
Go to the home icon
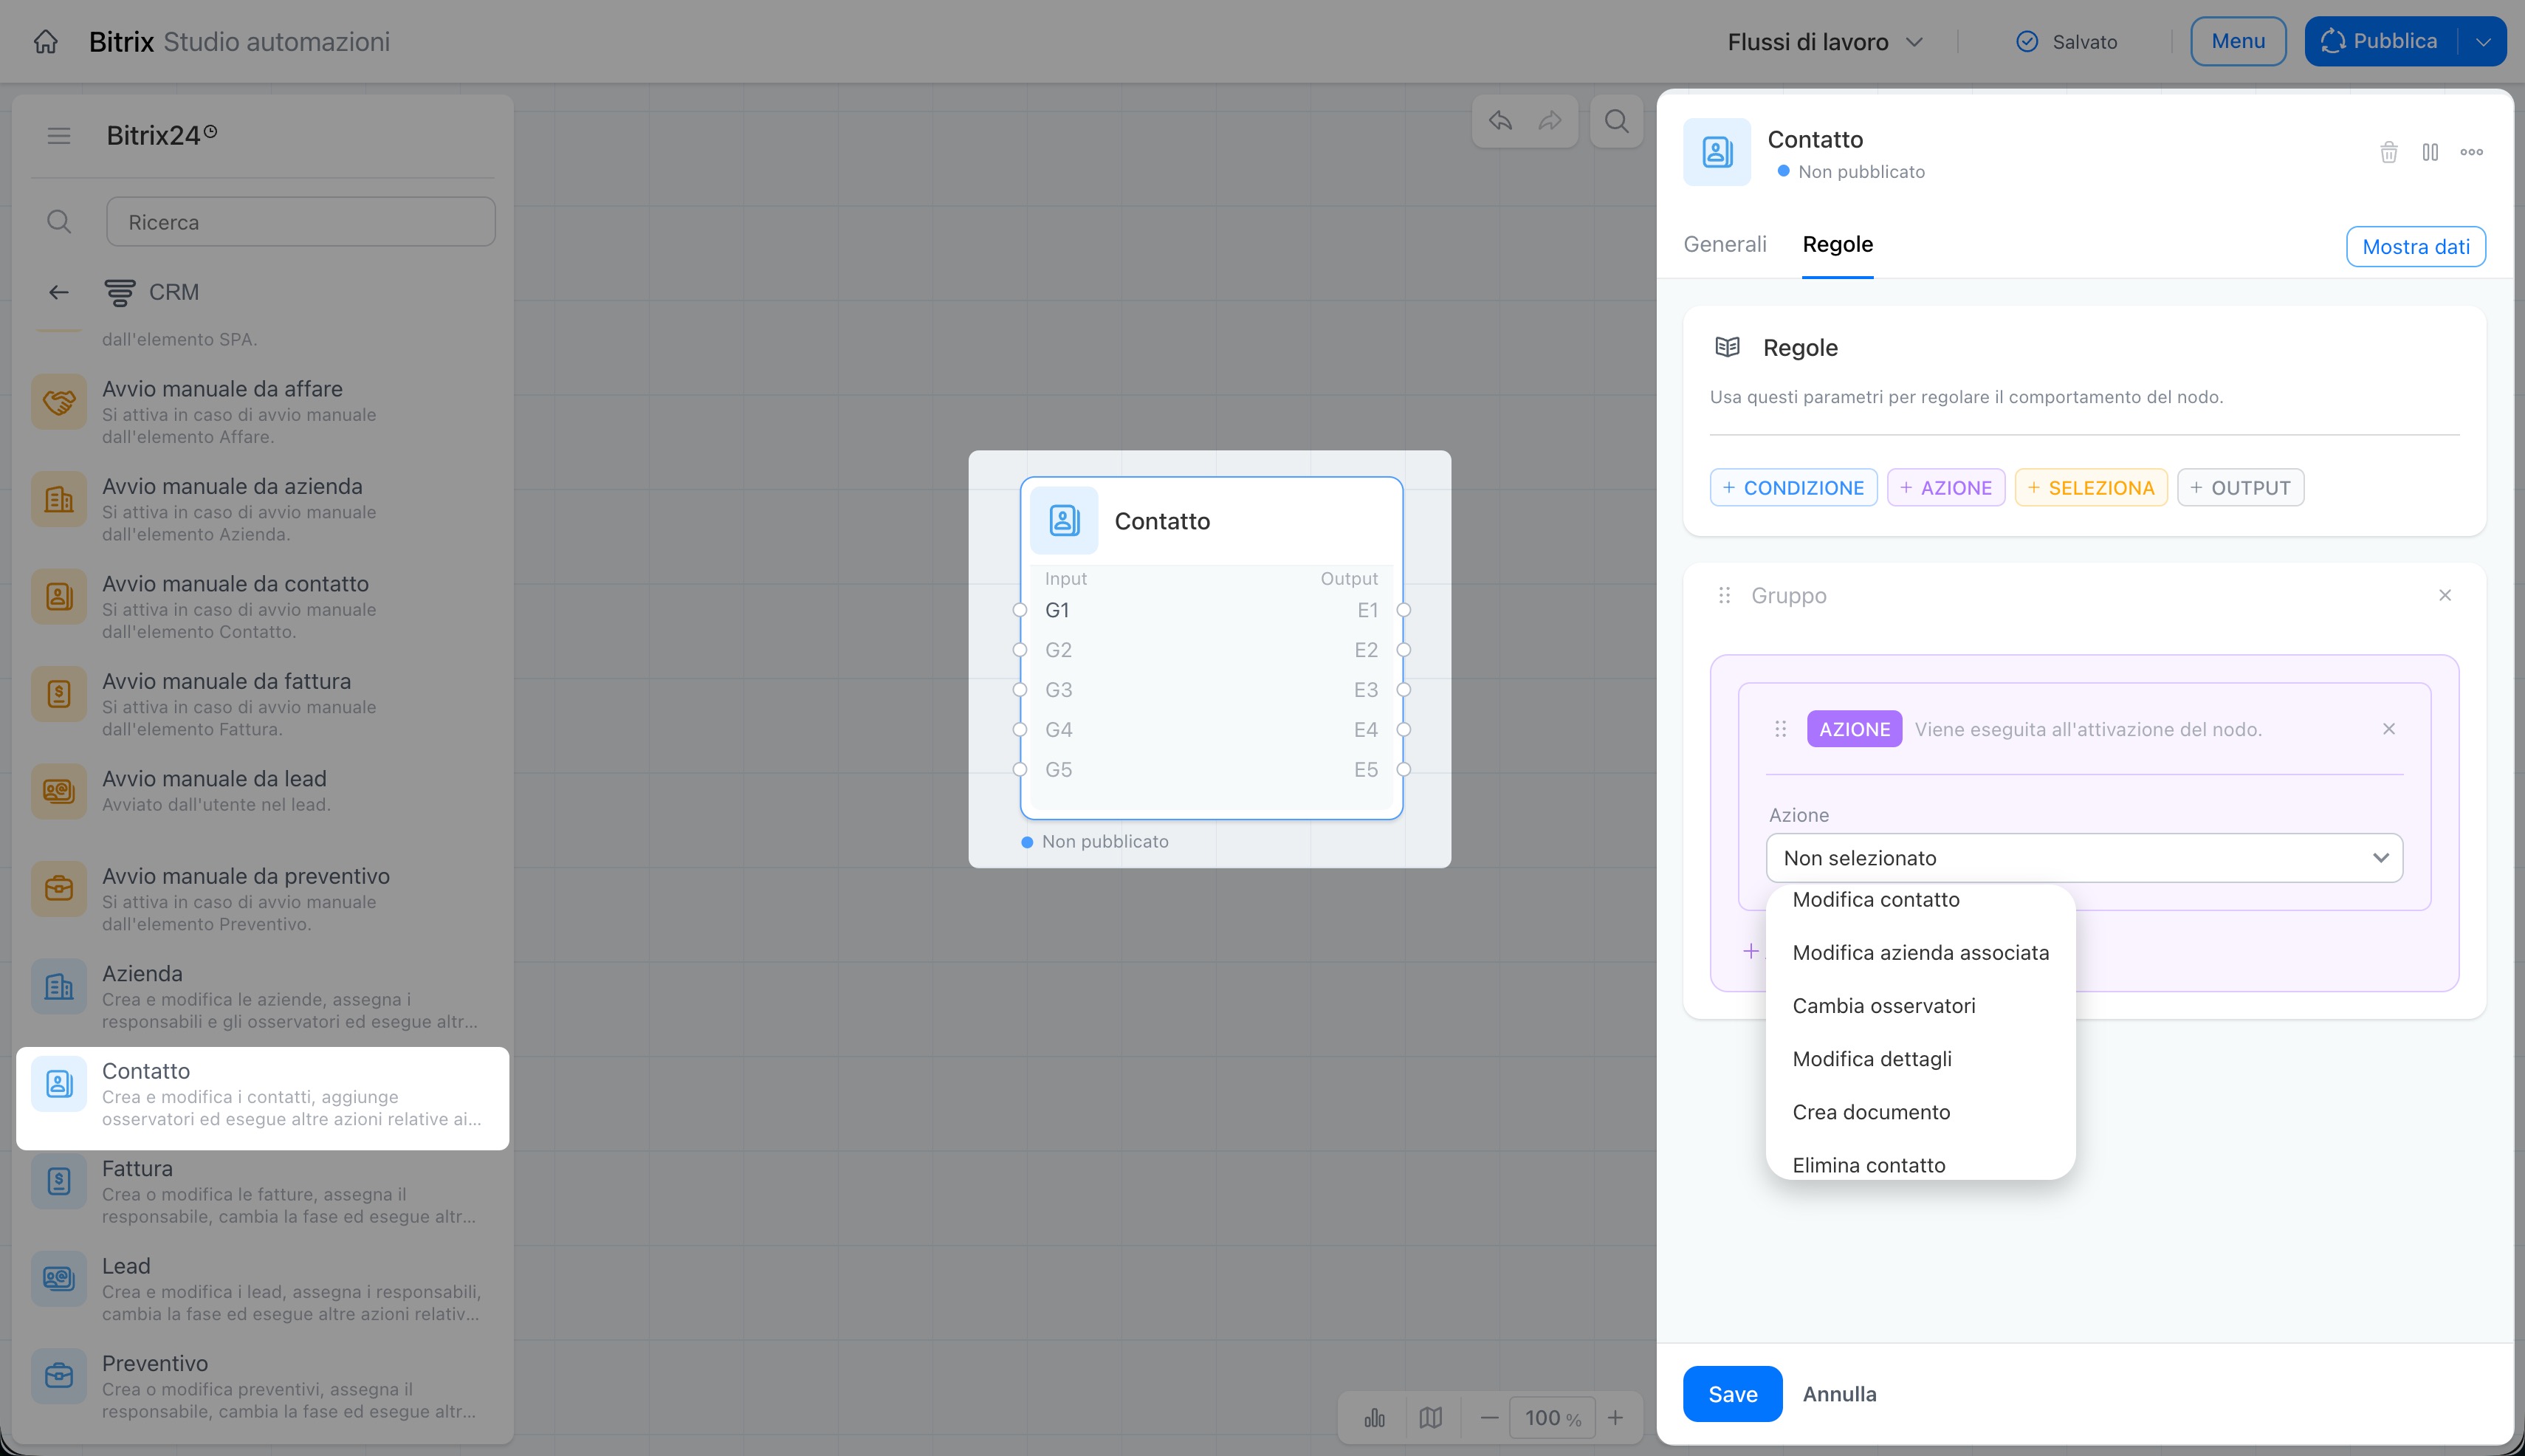pos(46,41)
